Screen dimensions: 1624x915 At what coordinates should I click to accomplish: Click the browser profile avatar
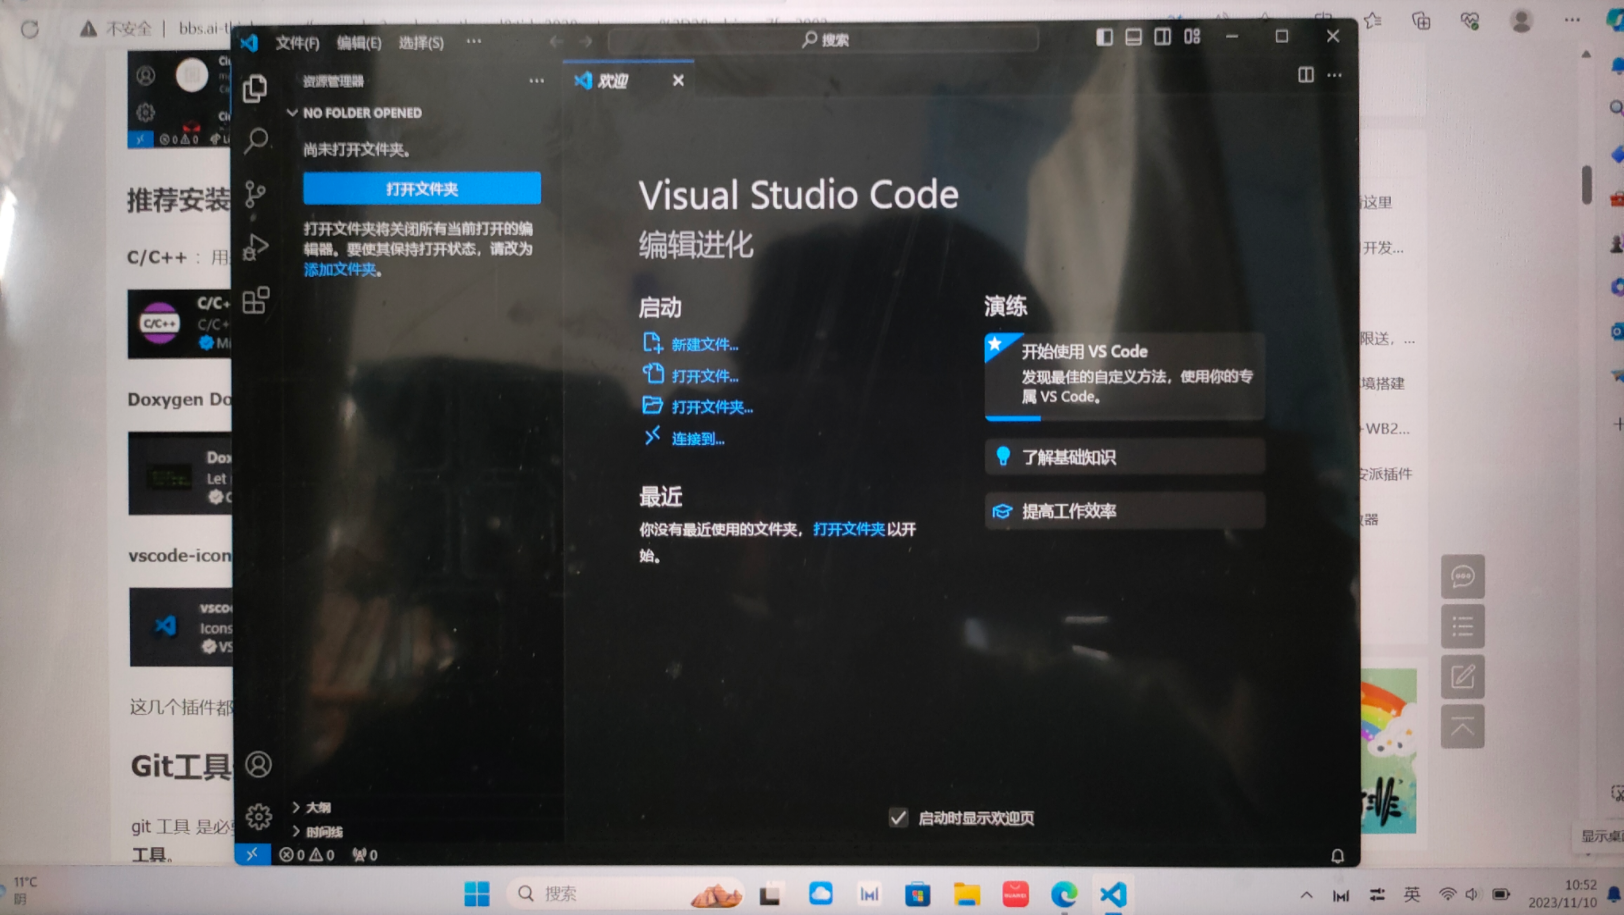pyautogui.click(x=1522, y=20)
